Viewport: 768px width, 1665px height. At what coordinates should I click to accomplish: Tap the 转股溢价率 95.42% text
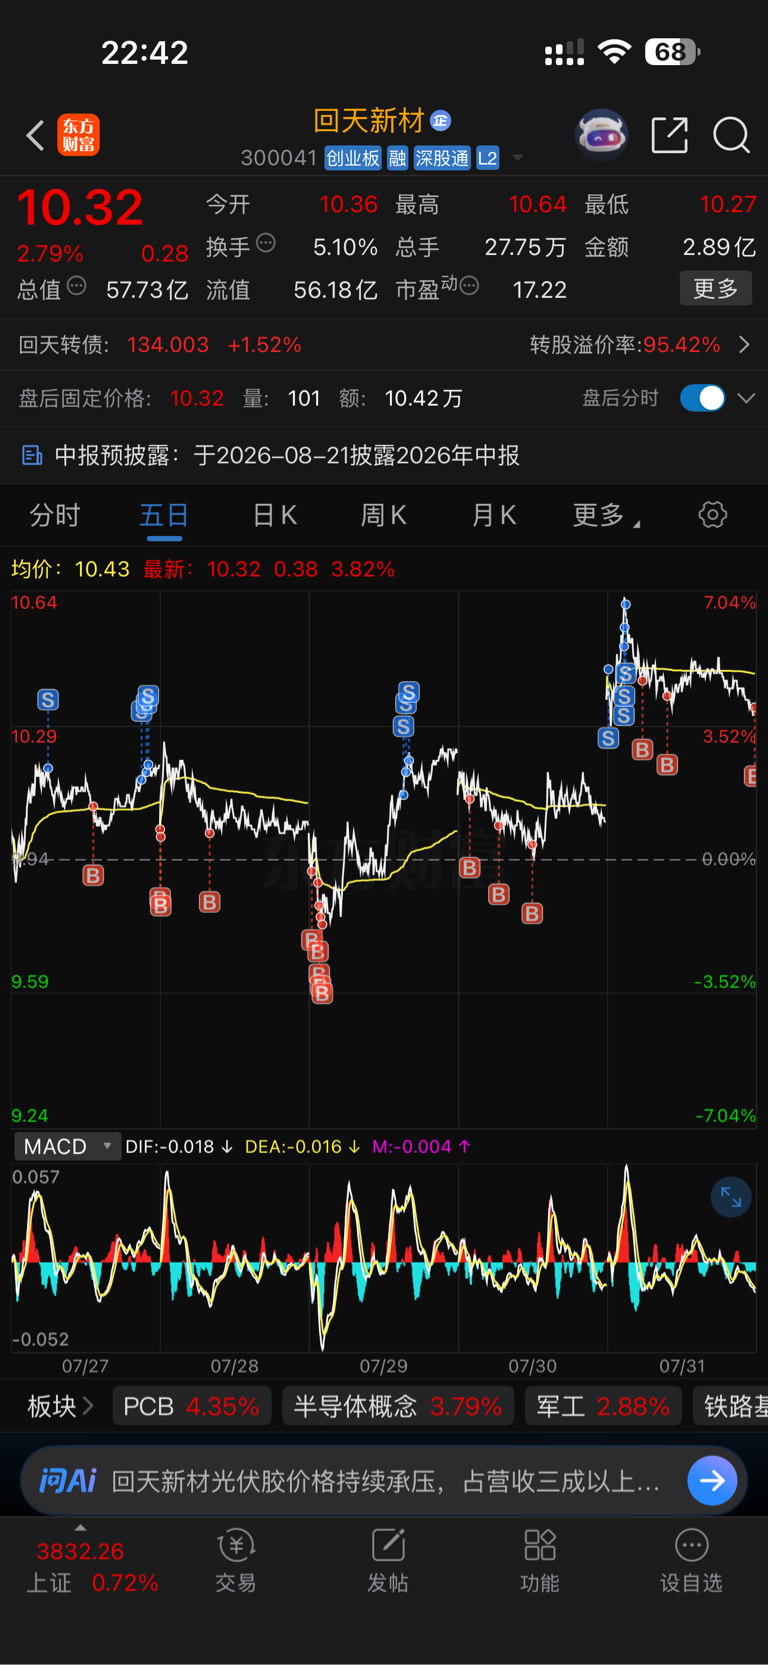pos(625,345)
